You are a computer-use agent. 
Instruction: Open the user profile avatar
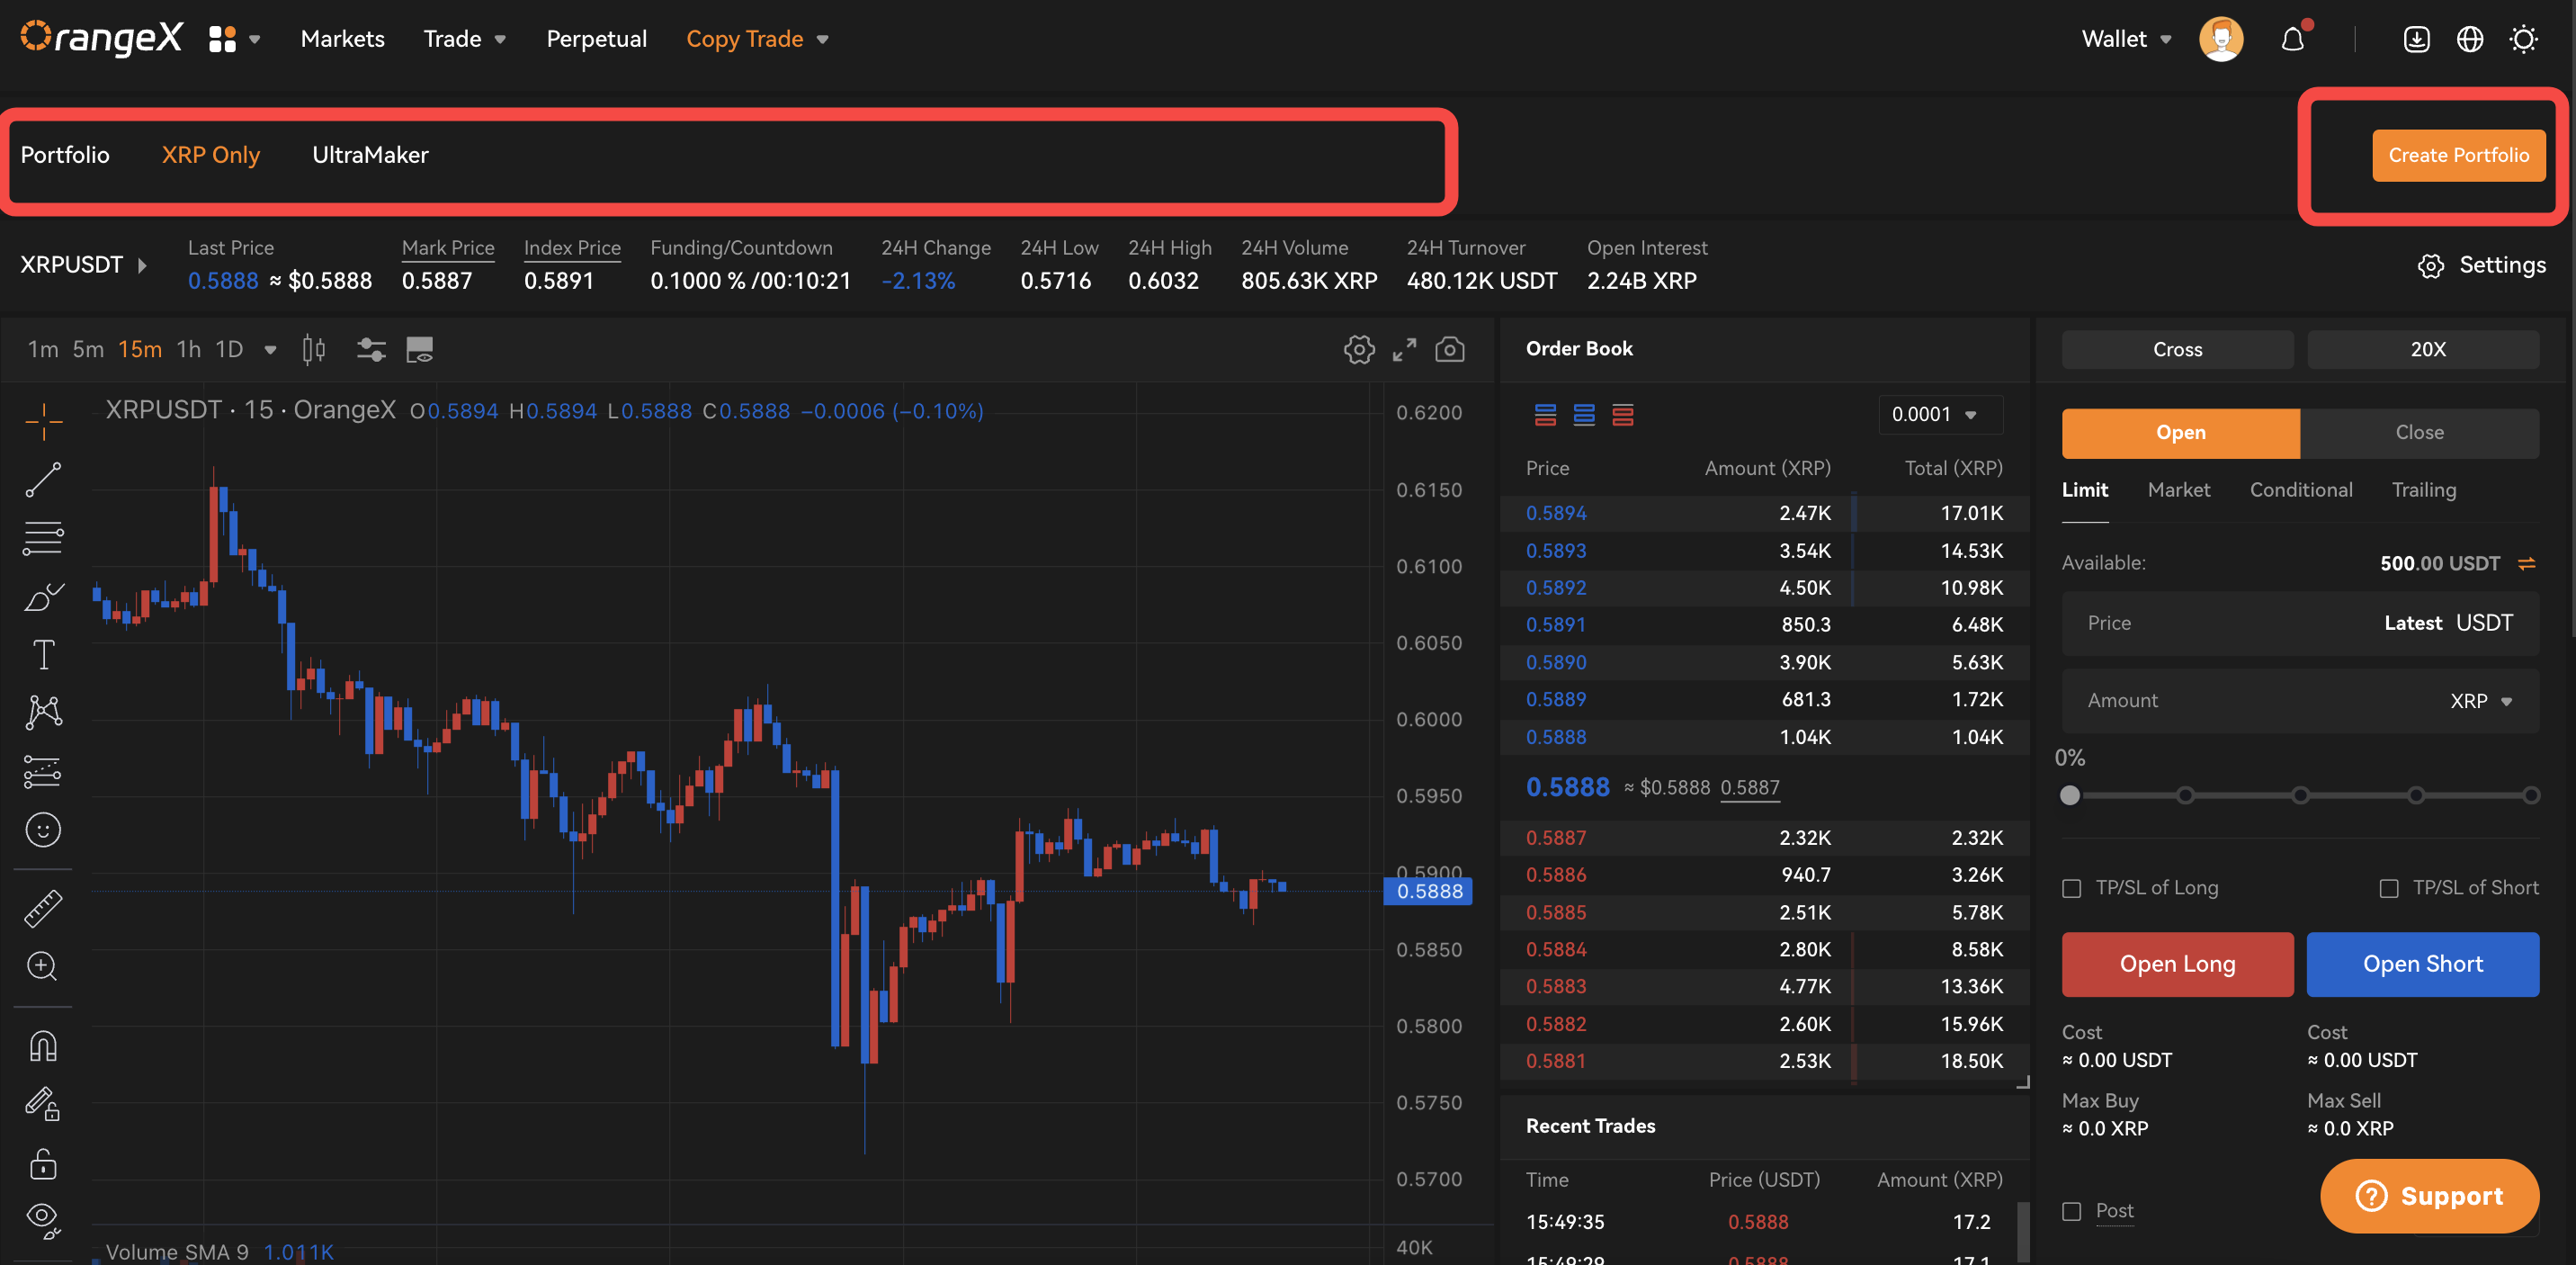coord(2221,39)
